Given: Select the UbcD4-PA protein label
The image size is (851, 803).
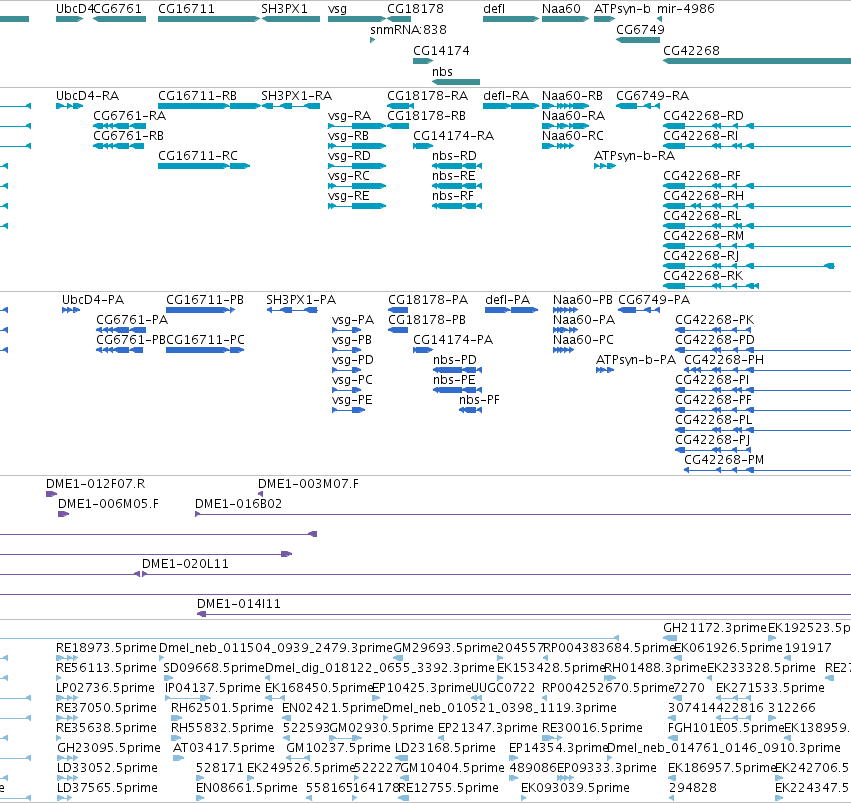Looking at the screenshot, I should (x=93, y=300).
